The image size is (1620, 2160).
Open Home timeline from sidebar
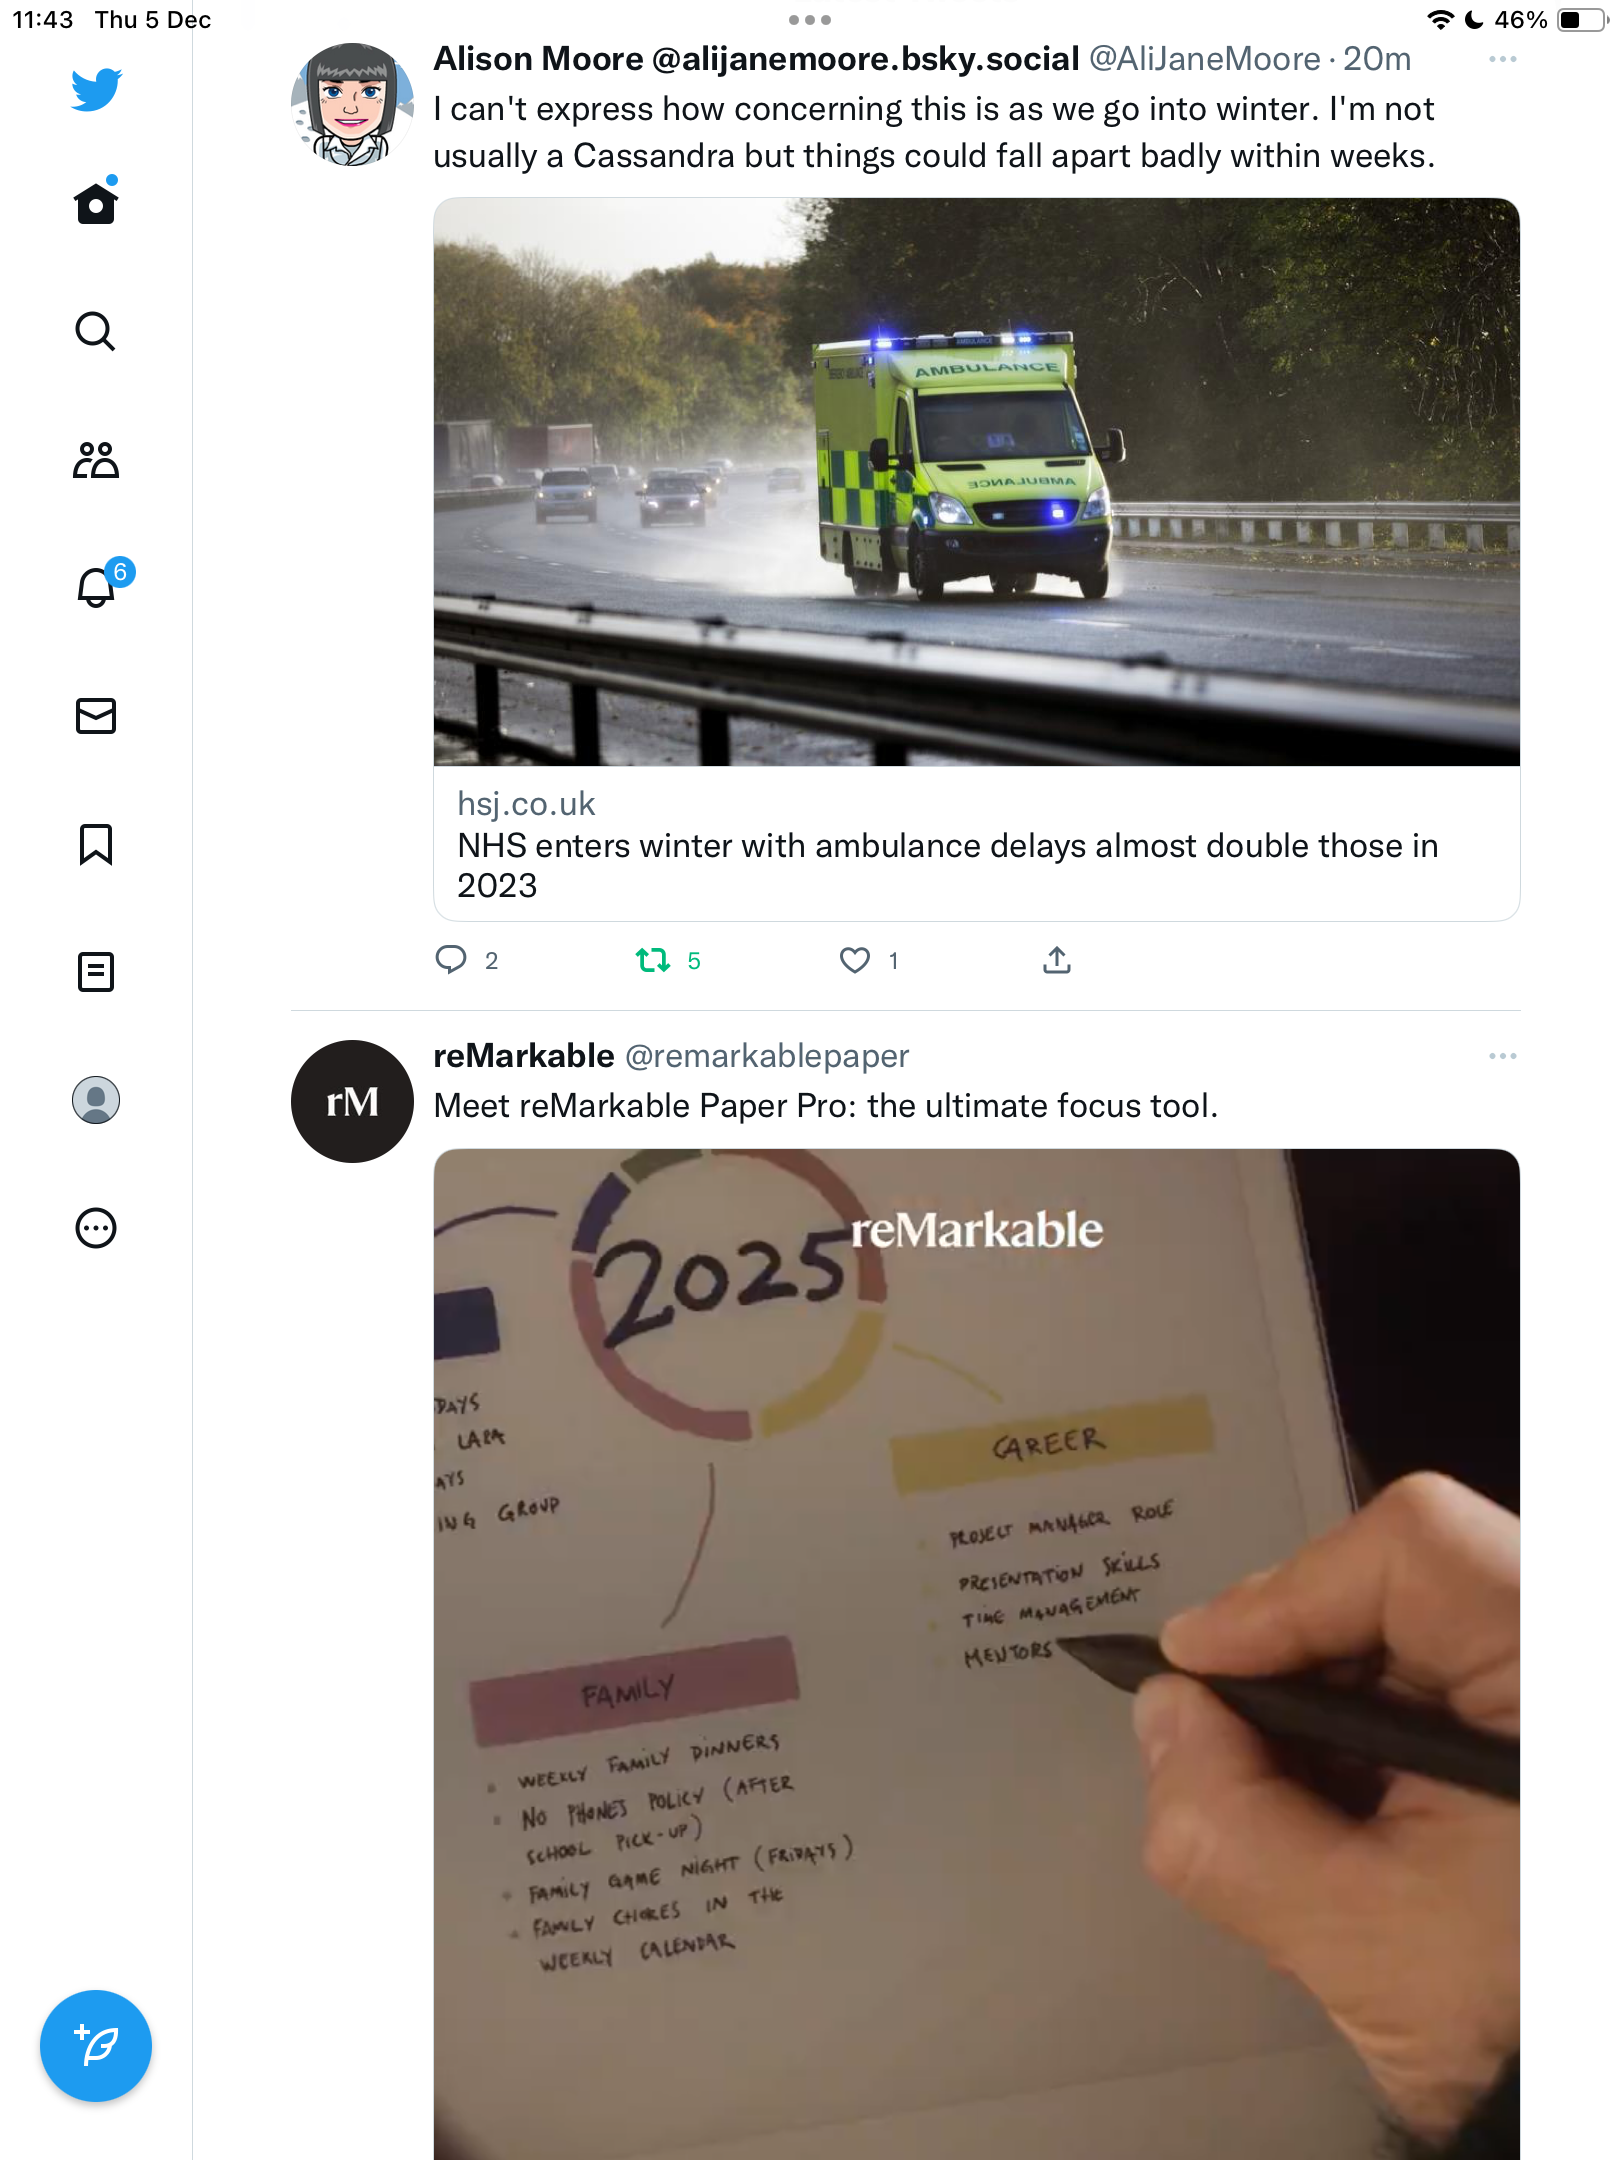pyautogui.click(x=96, y=202)
